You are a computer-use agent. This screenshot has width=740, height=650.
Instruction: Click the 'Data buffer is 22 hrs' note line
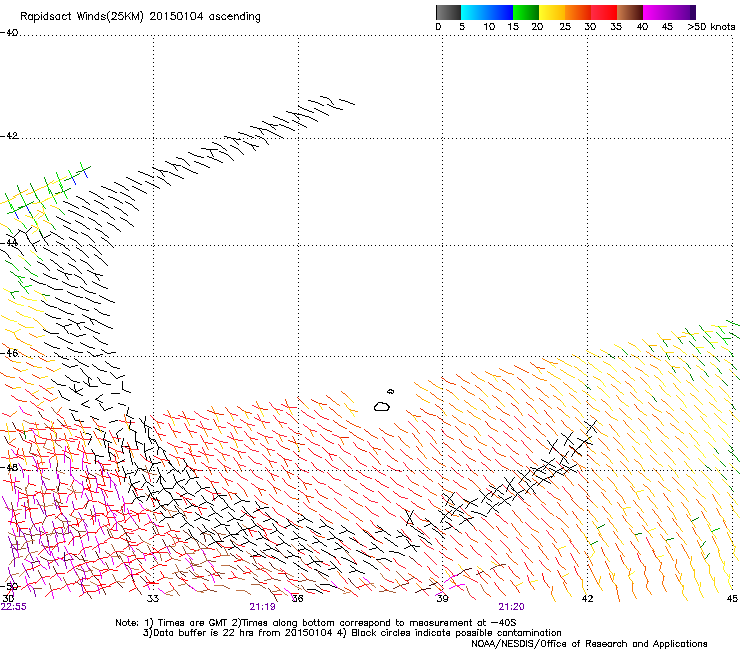pyautogui.click(x=352, y=633)
